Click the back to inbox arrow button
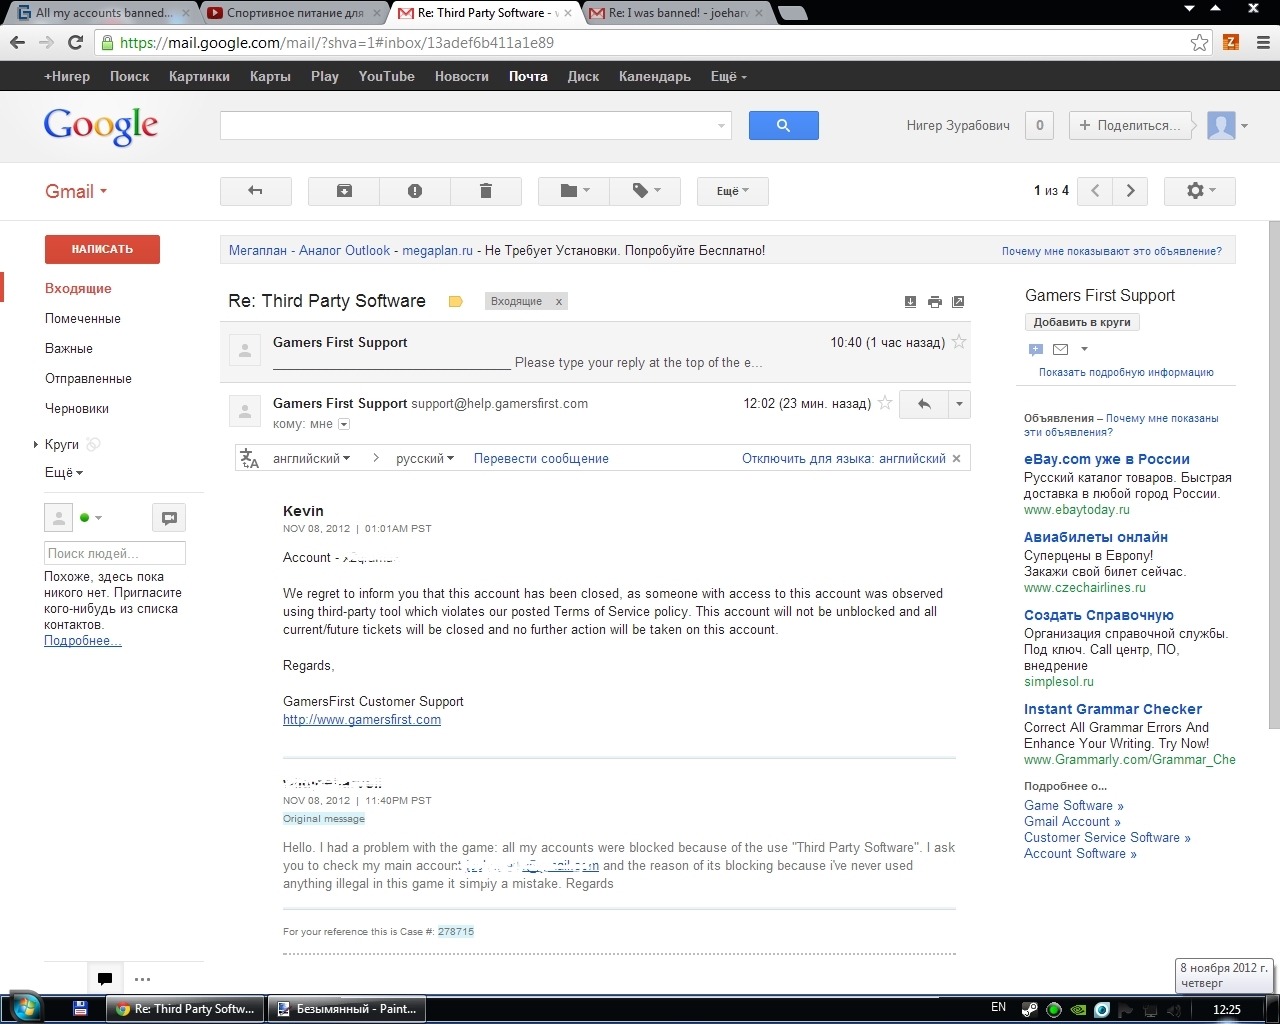This screenshot has height=1024, width=1280. (256, 191)
